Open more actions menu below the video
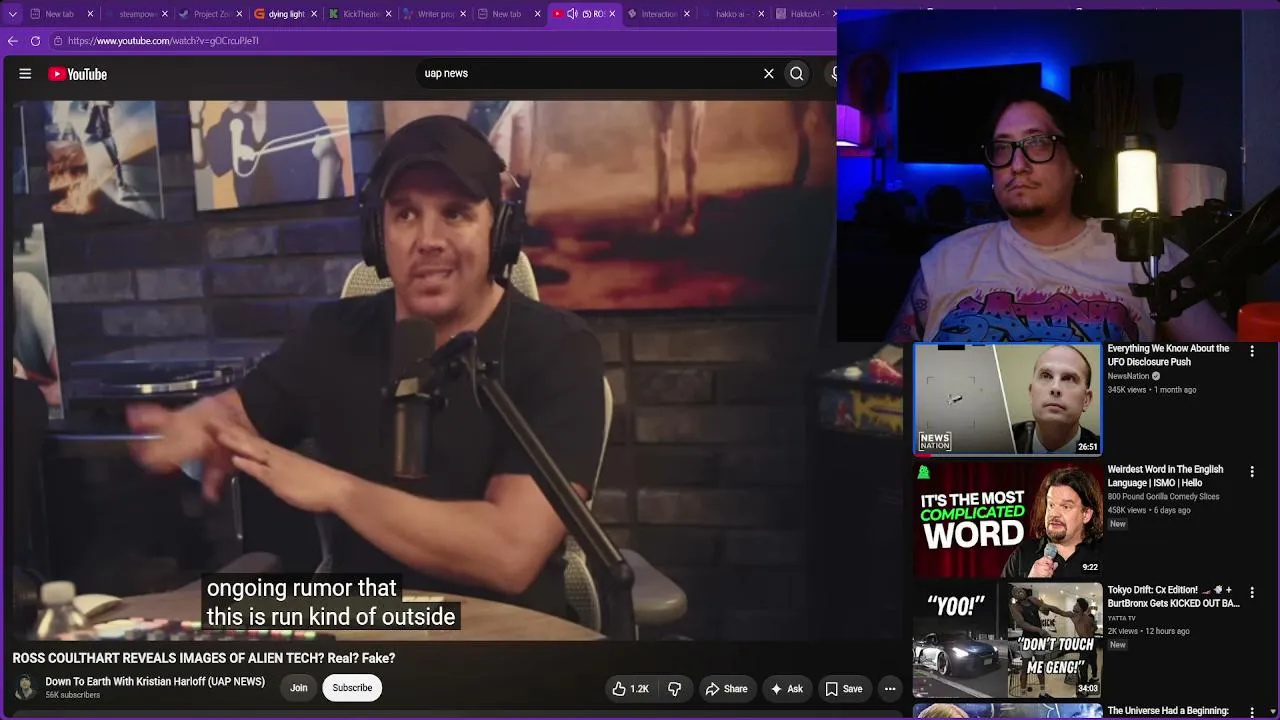Image resolution: width=1280 pixels, height=720 pixels. (x=890, y=689)
